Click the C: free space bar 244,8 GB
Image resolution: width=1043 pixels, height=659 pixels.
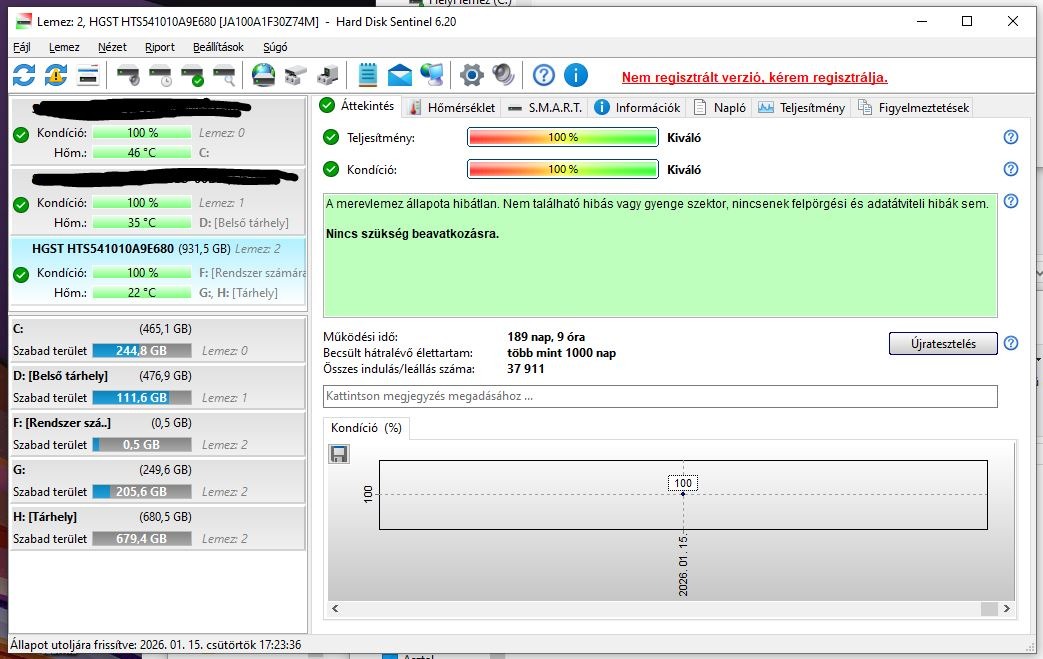142,350
